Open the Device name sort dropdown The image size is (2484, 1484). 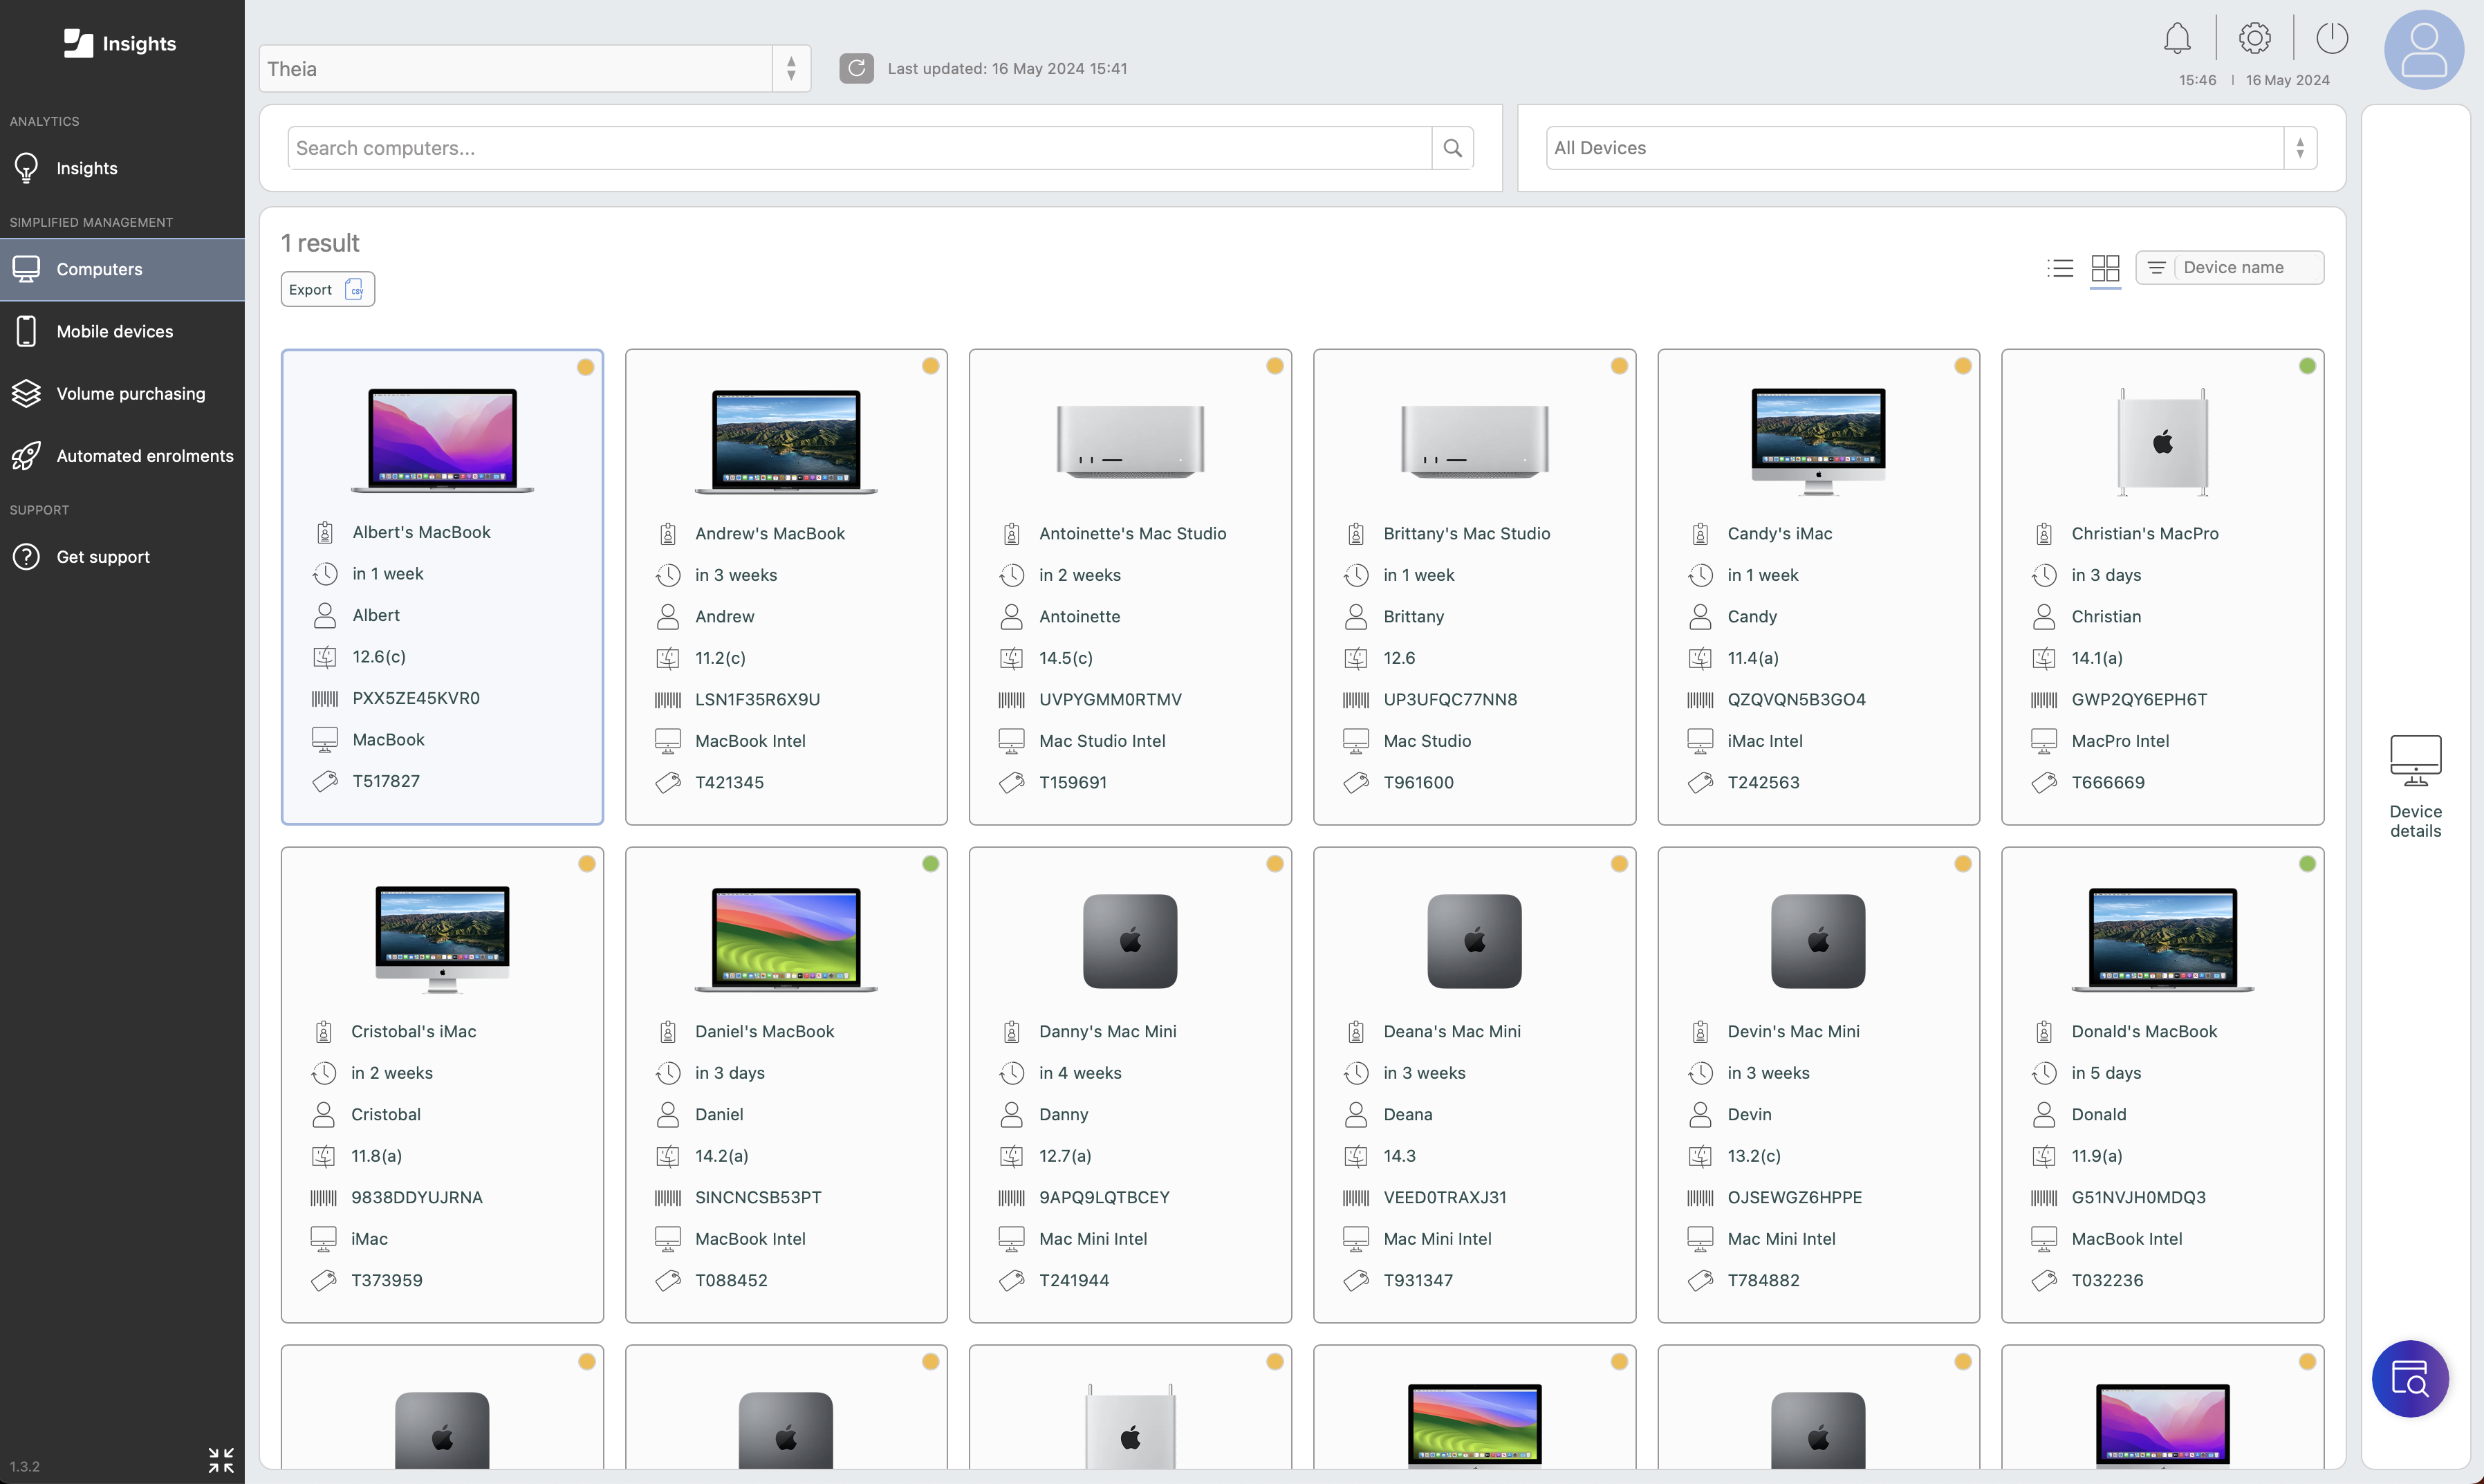coord(2229,268)
